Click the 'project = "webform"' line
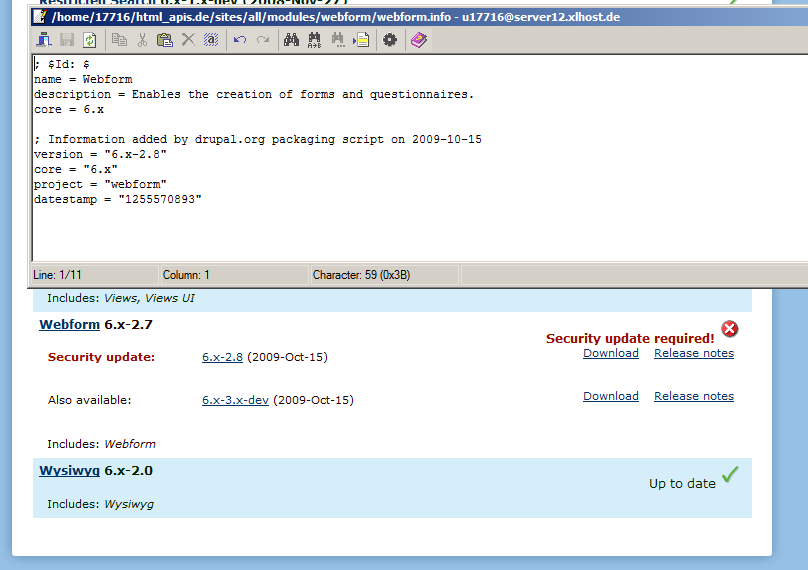This screenshot has height=570, width=808. (100, 184)
